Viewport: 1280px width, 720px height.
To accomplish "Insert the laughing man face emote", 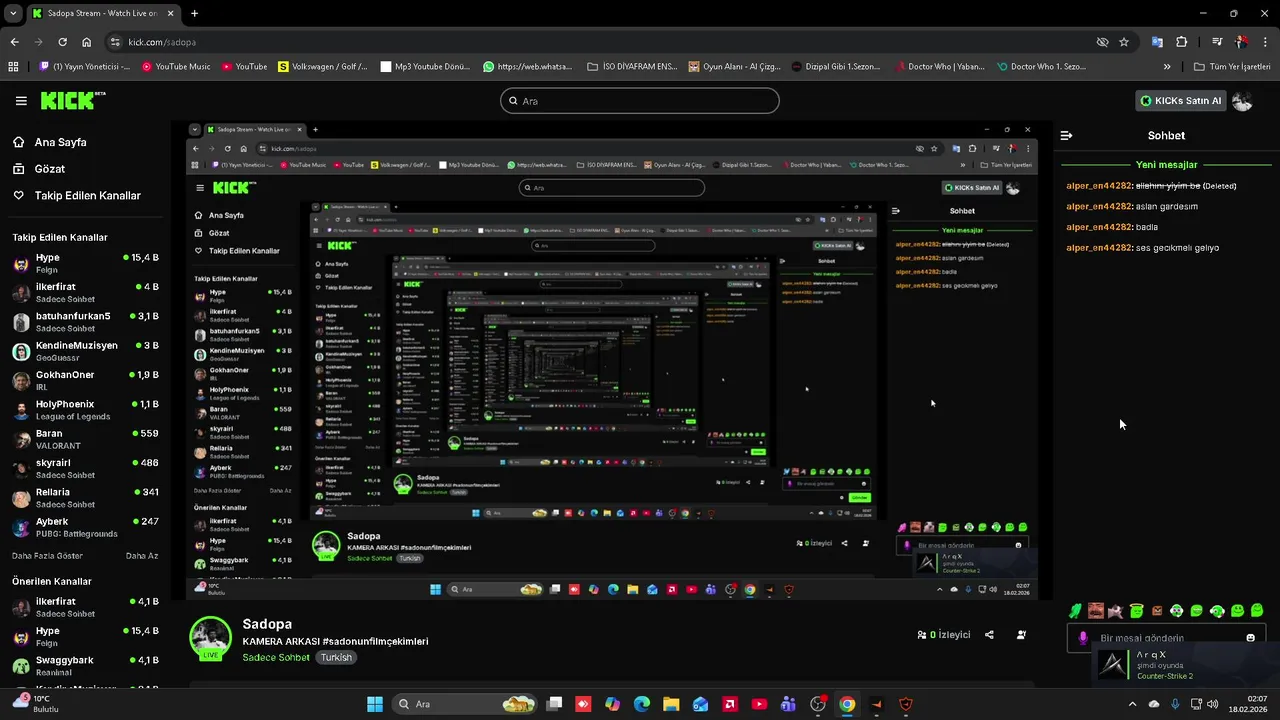I will point(1096,611).
